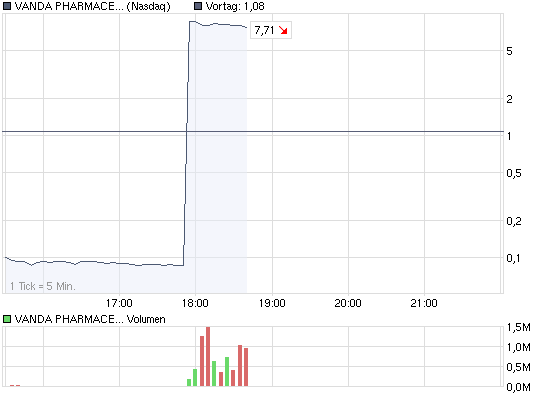545x395 pixels.
Task: Click the first small green volume bar
Action: (x=189, y=382)
